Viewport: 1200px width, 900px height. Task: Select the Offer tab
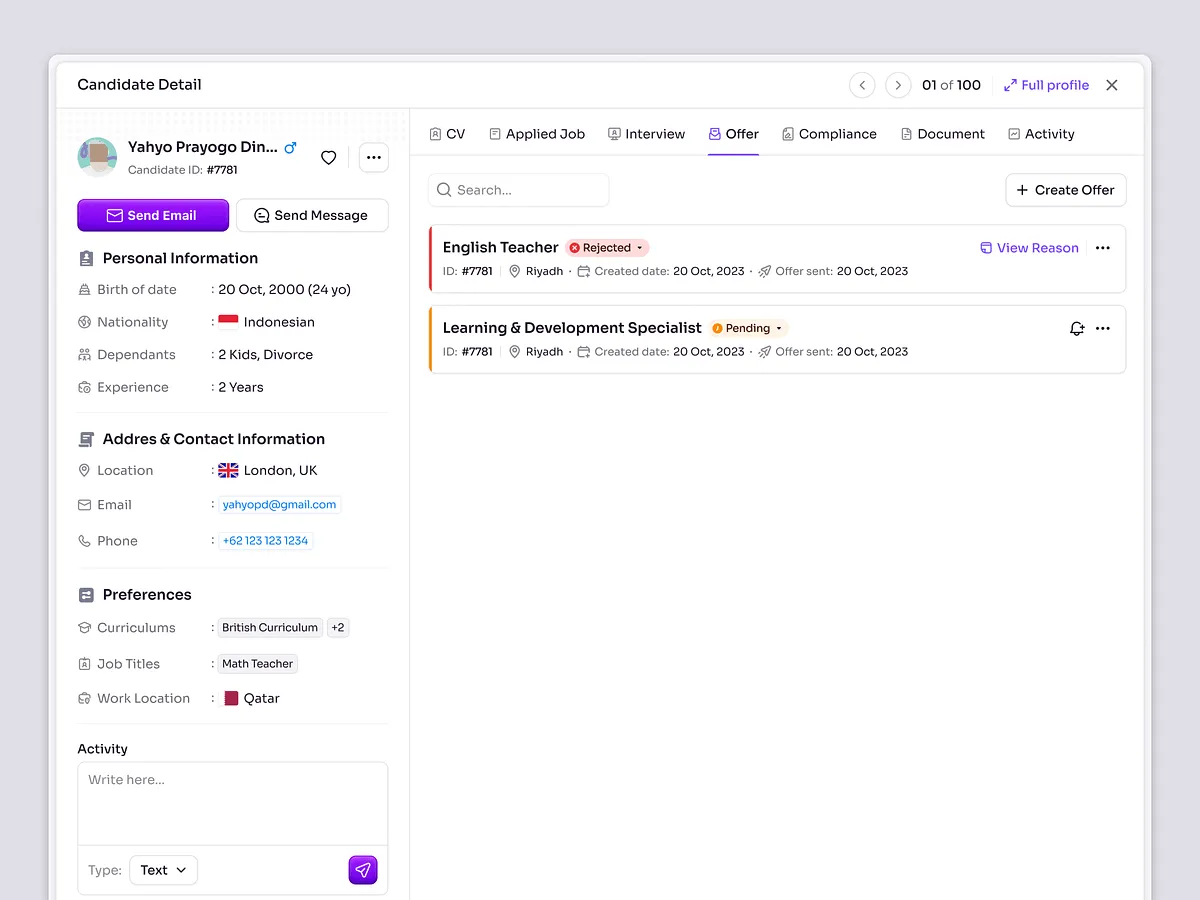click(734, 134)
